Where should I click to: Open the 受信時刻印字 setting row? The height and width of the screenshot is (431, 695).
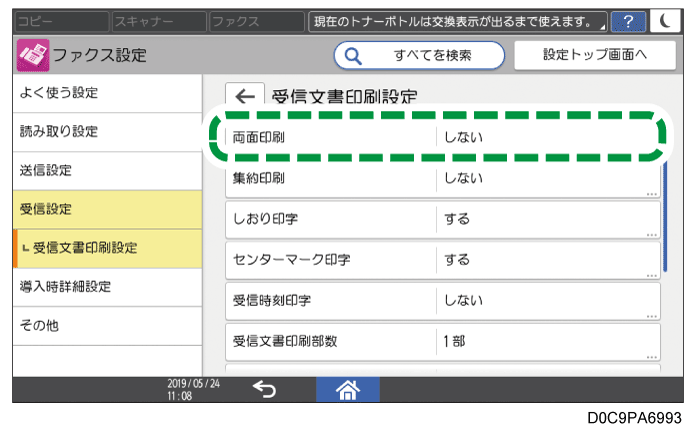click(x=443, y=301)
